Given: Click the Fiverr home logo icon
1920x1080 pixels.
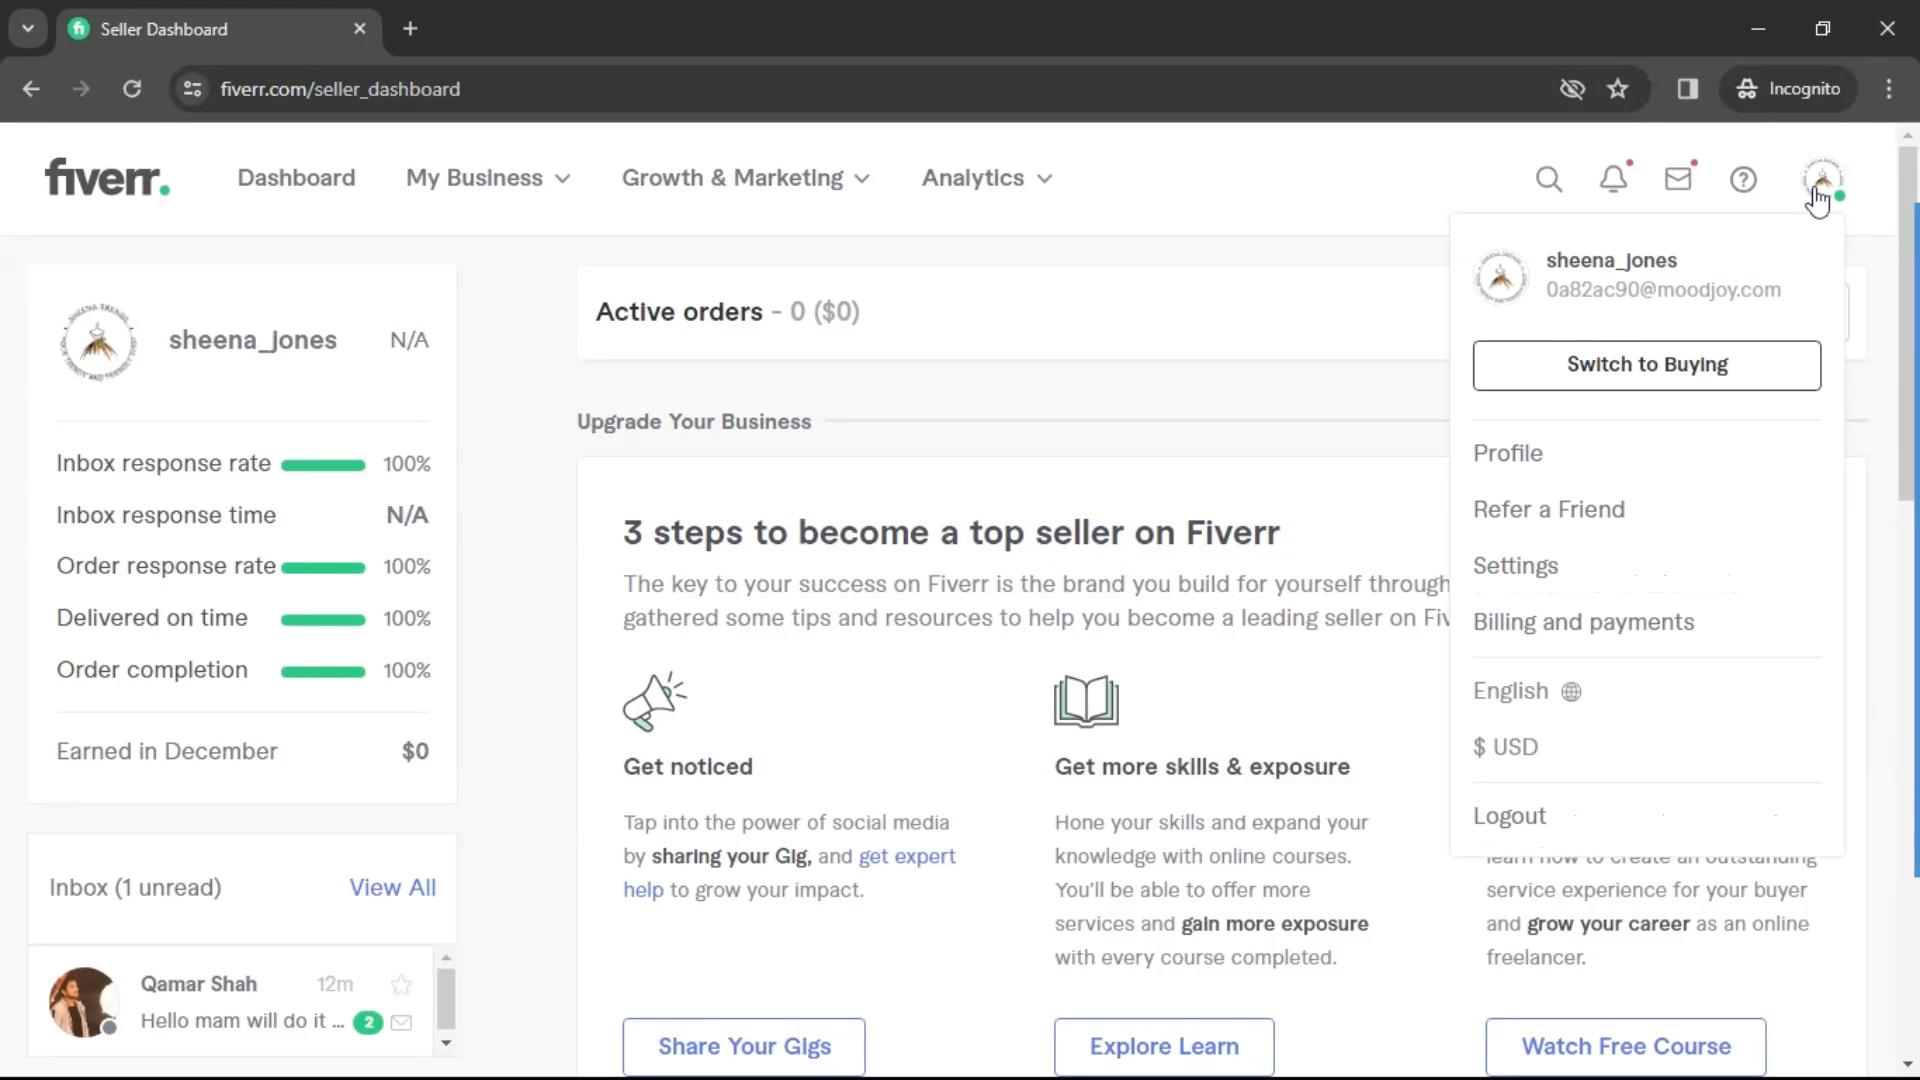Looking at the screenshot, I should (105, 178).
